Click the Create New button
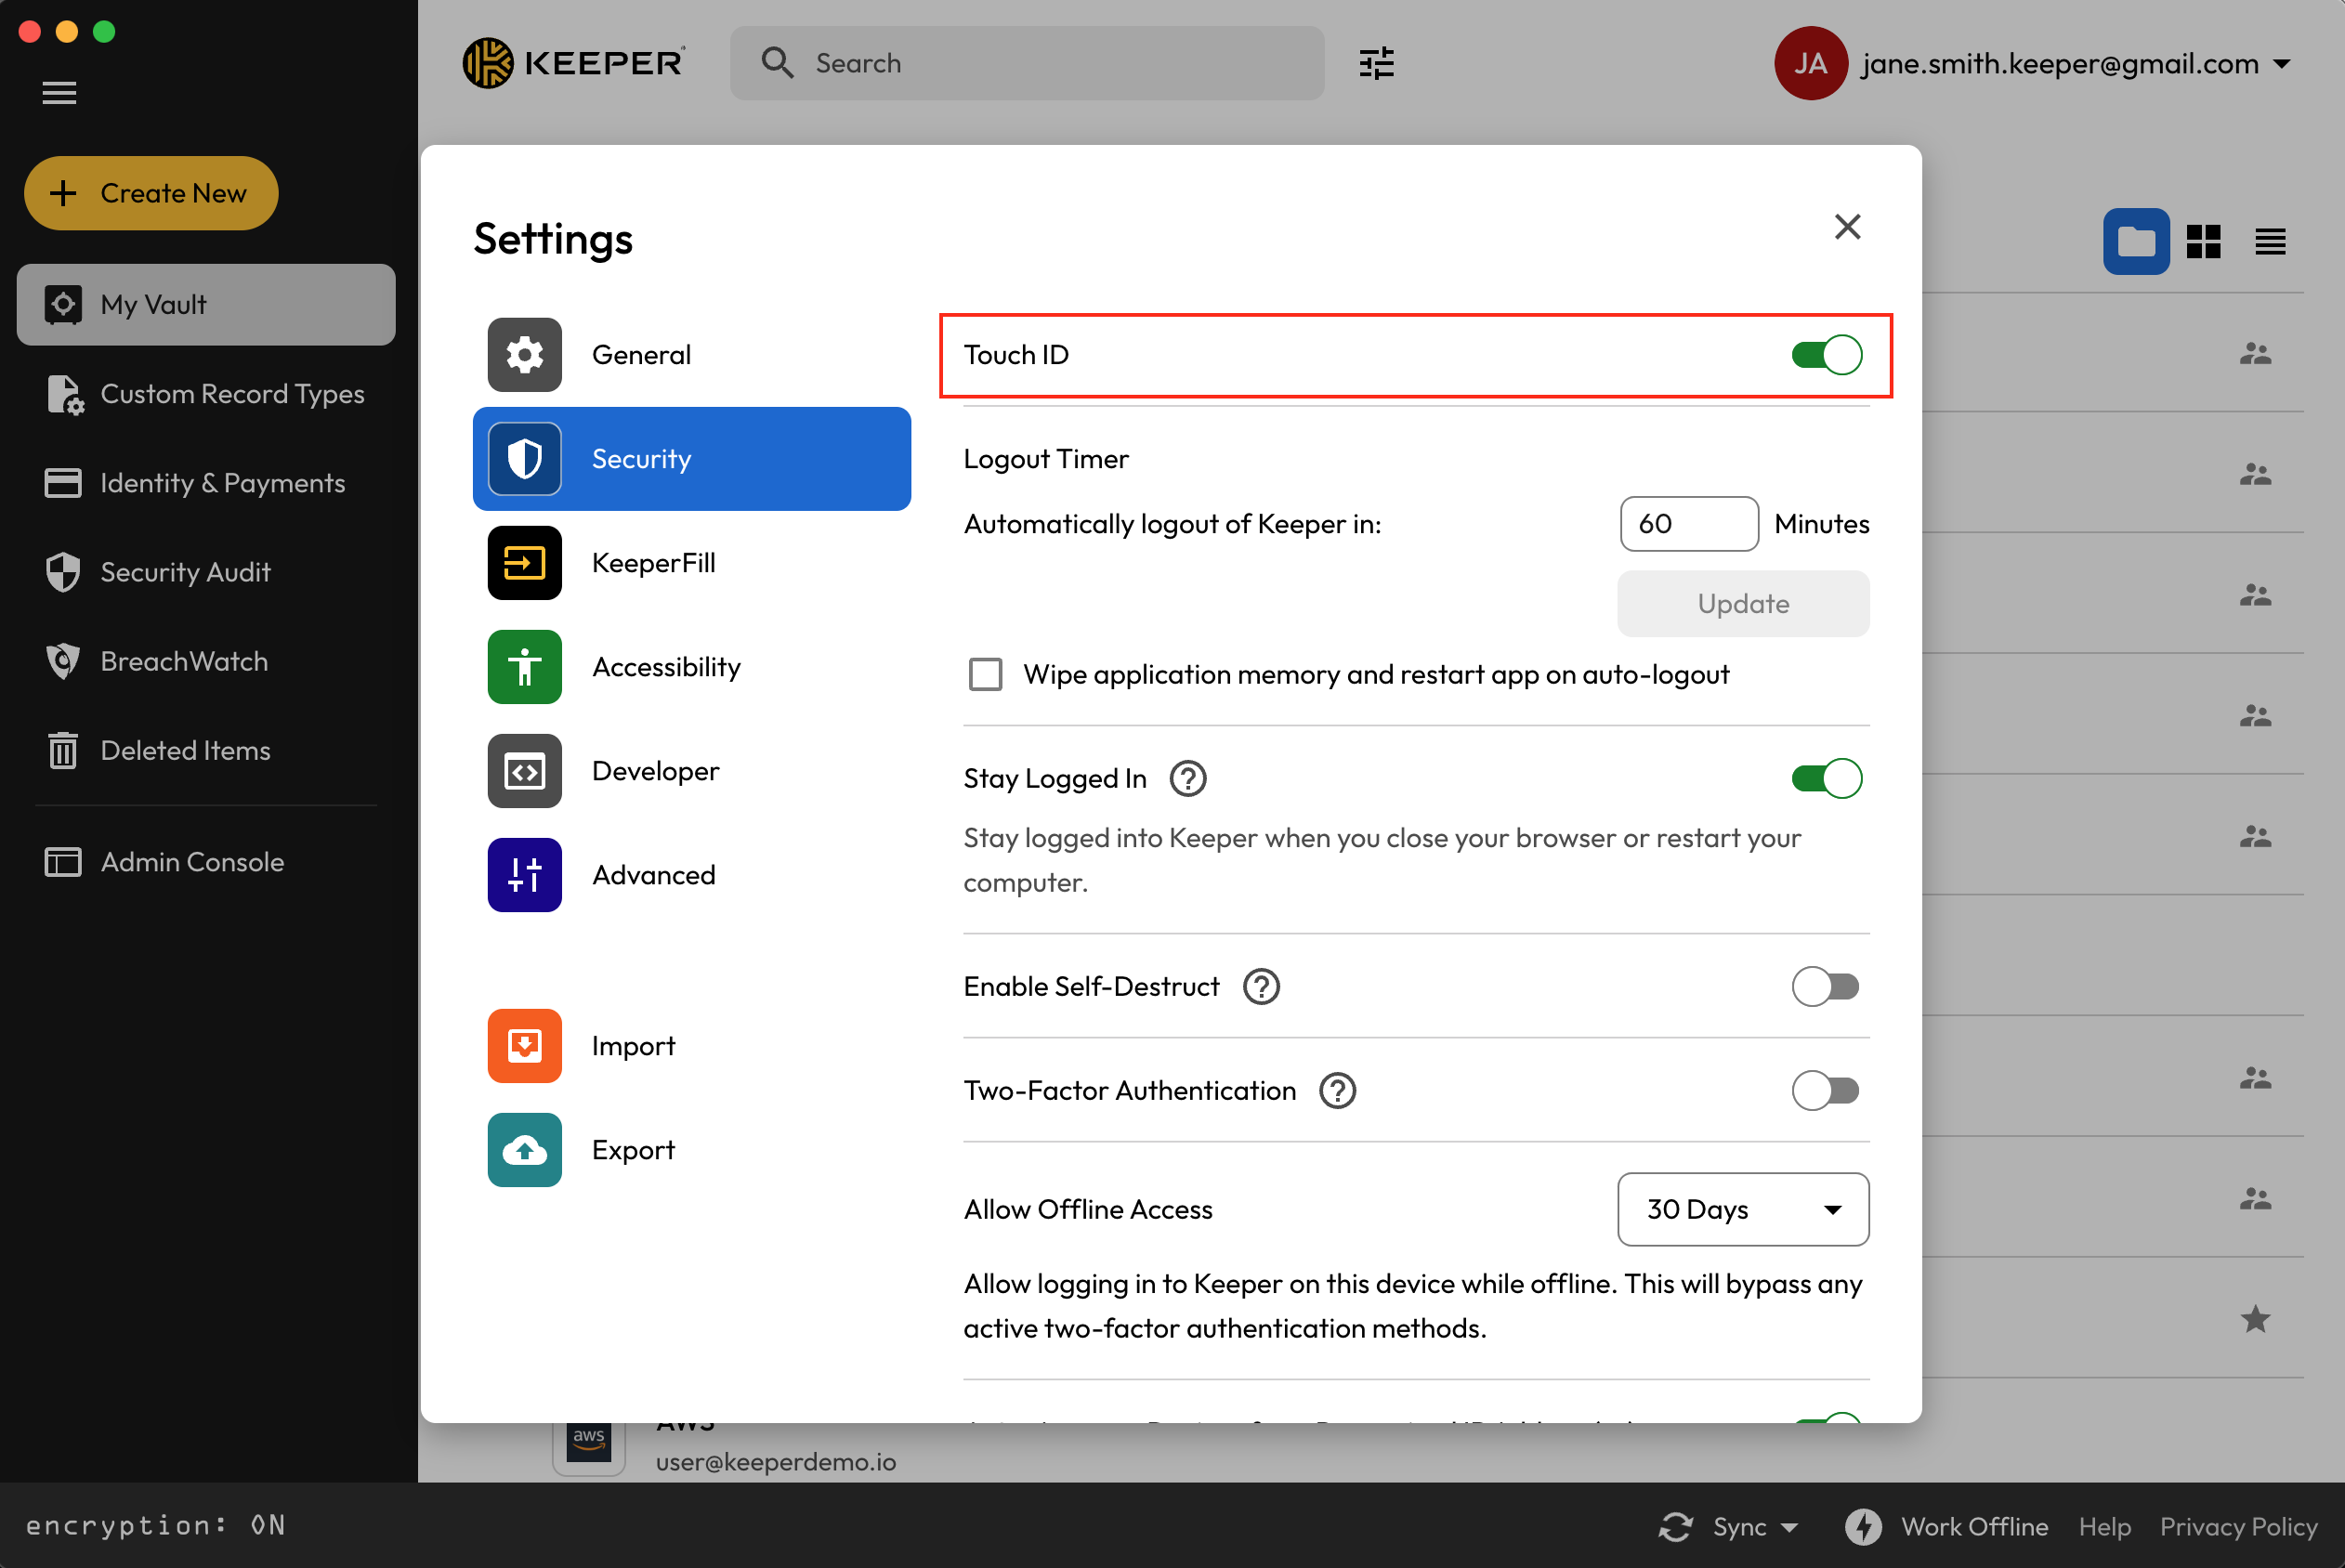 tap(151, 193)
